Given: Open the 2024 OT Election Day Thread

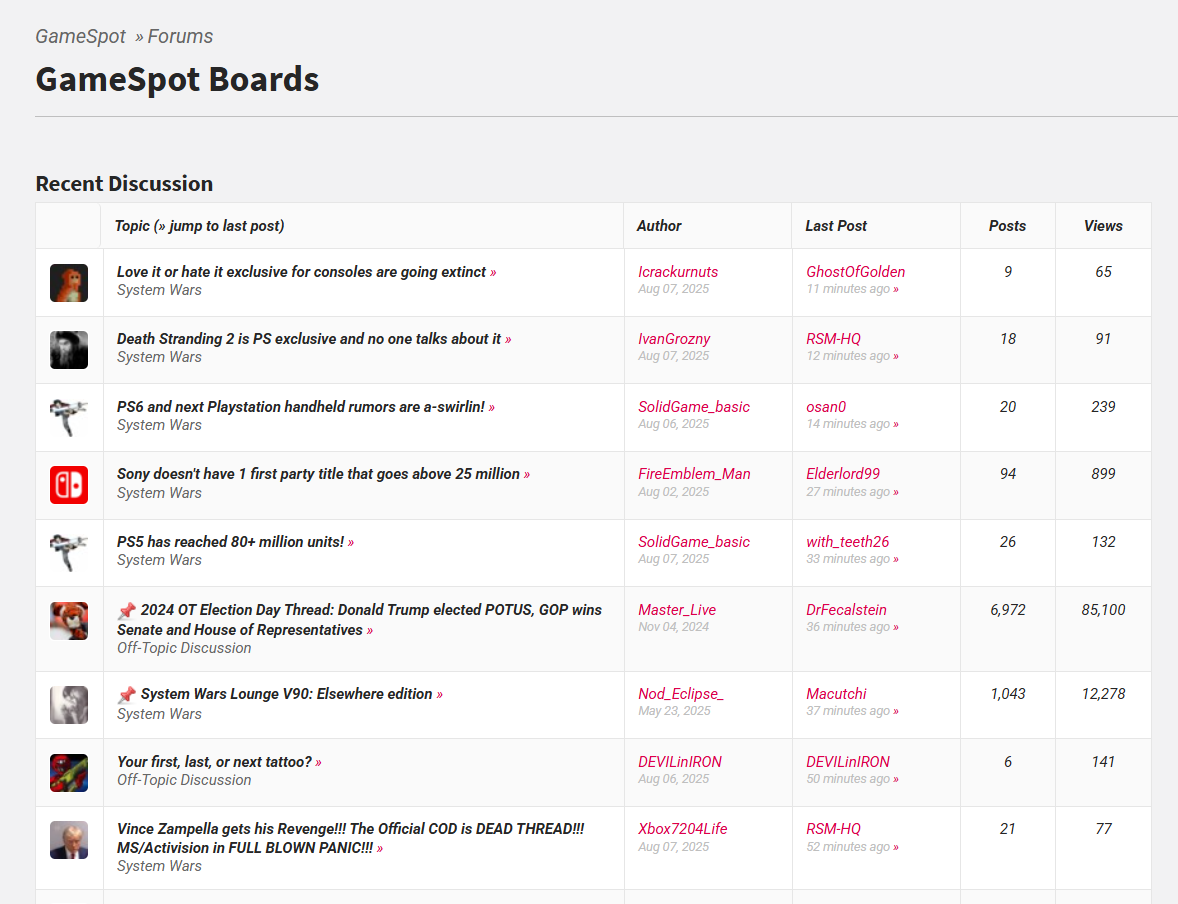Looking at the screenshot, I should [x=359, y=620].
